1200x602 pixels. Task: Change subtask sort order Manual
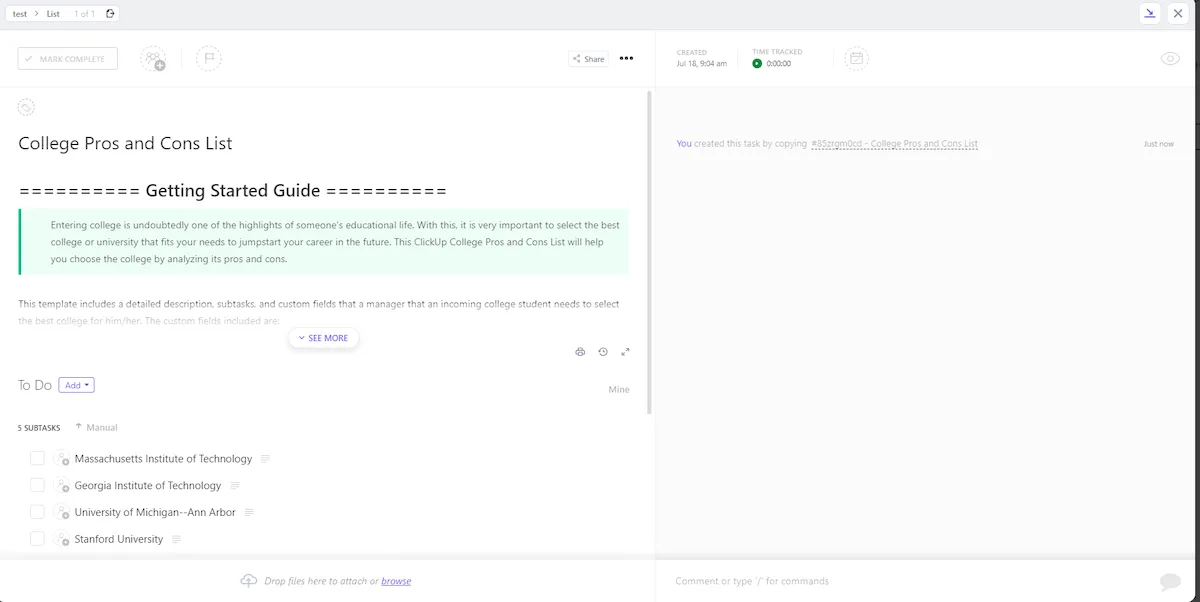[96, 427]
